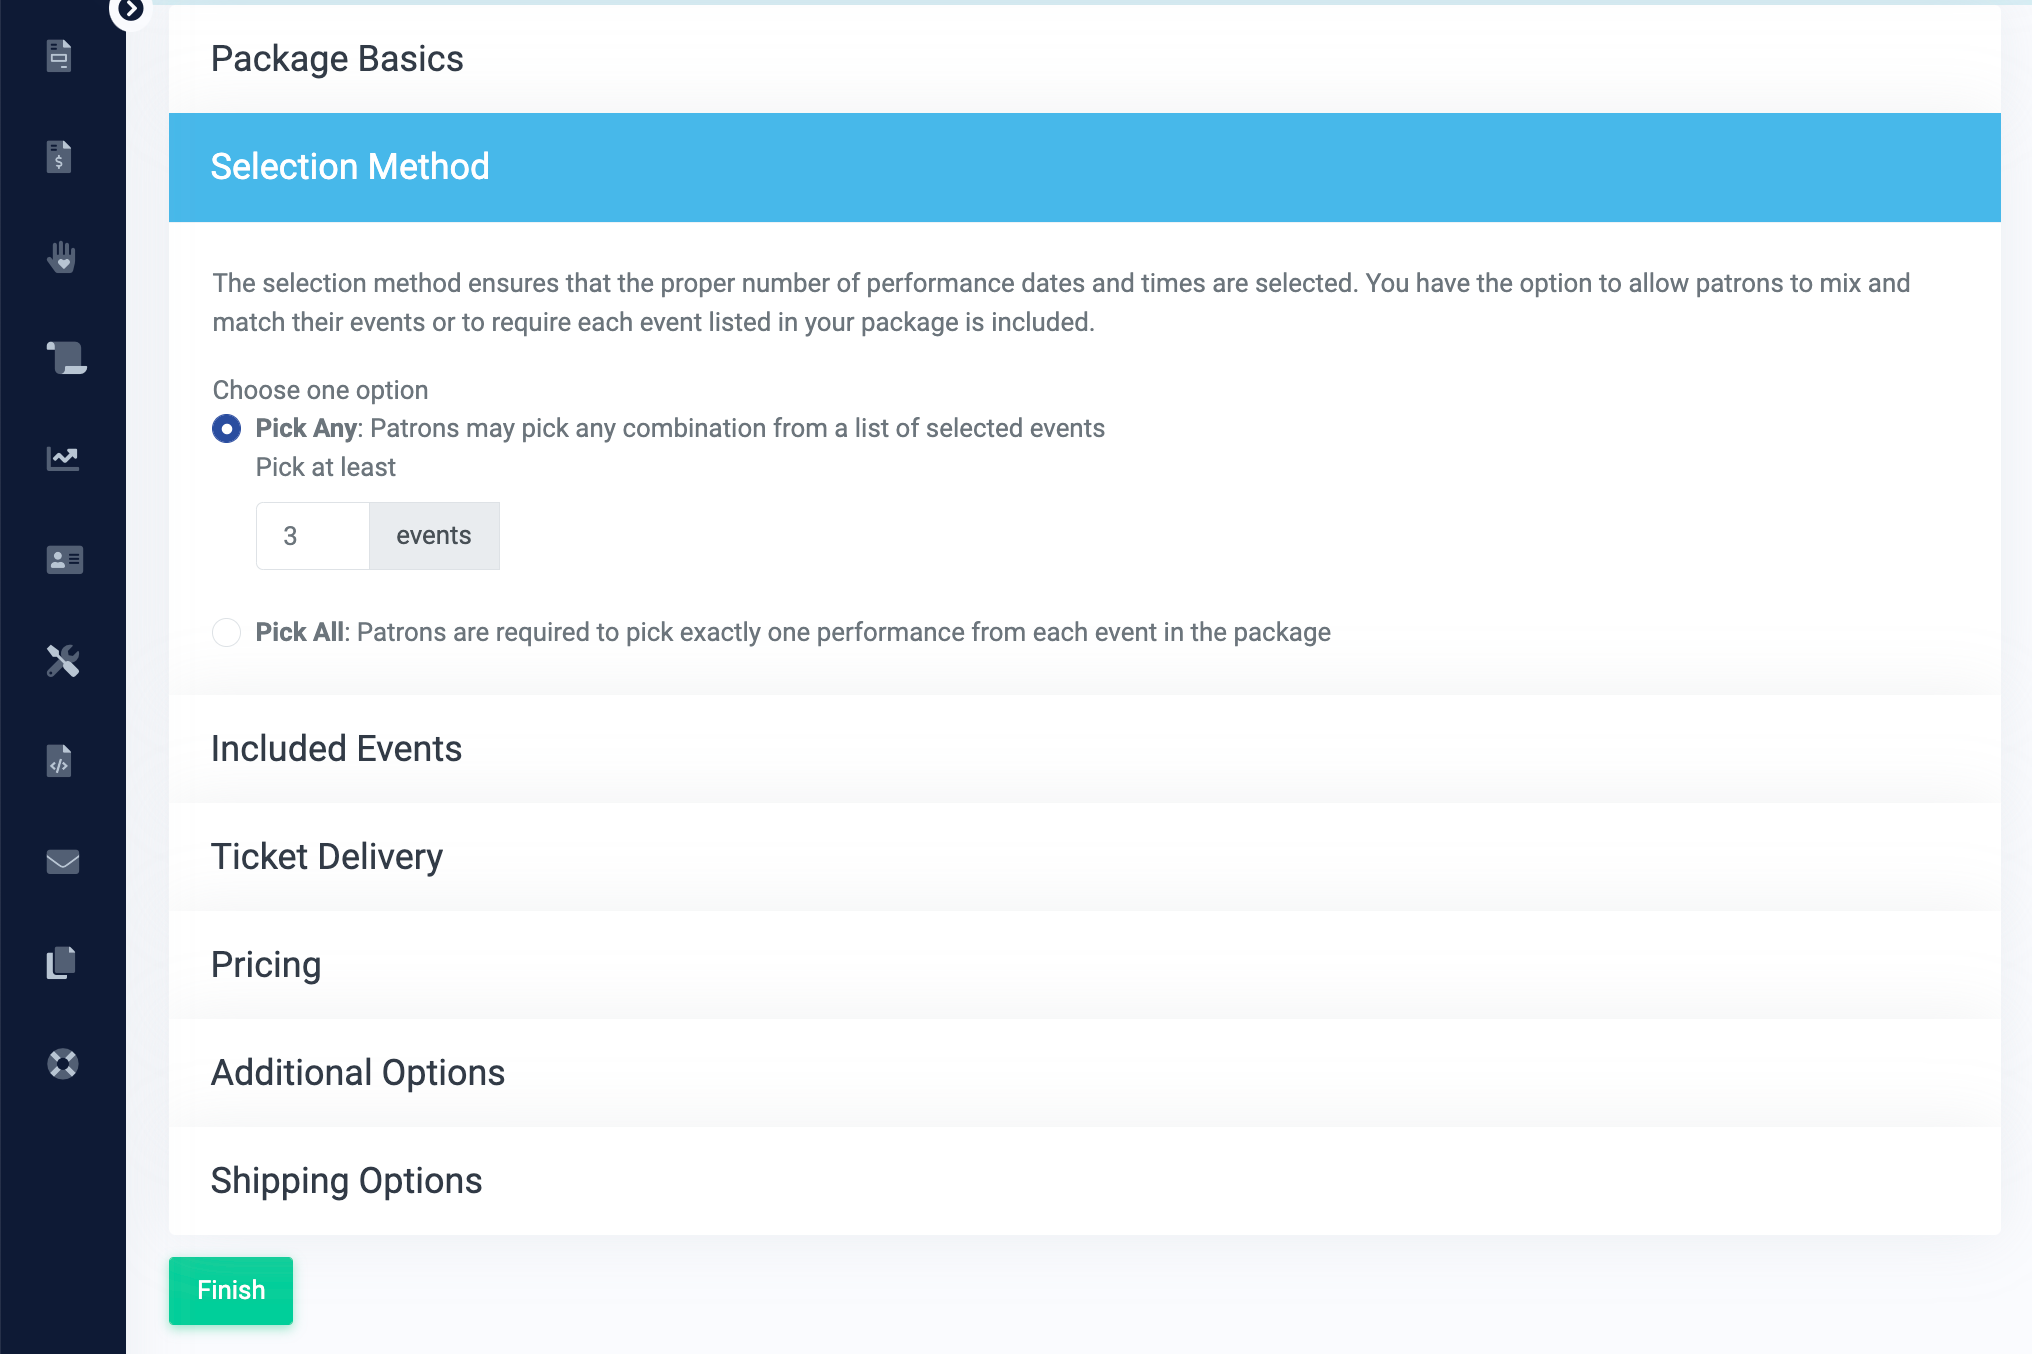Expand the Included Events section

(336, 749)
